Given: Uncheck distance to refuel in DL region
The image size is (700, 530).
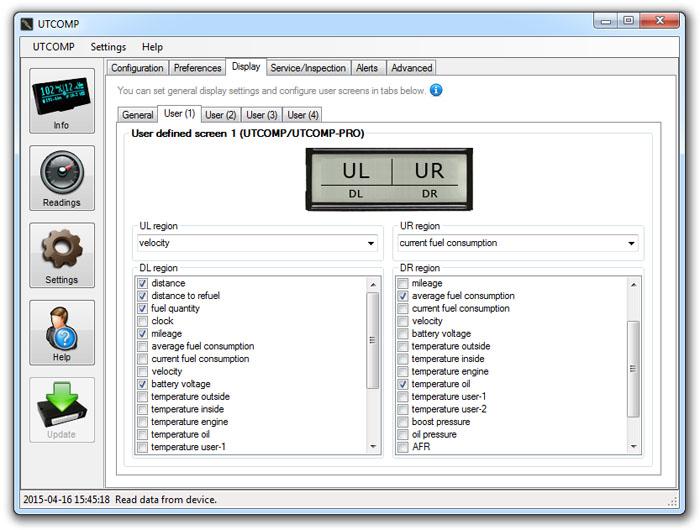Looking at the screenshot, I should point(142,296).
